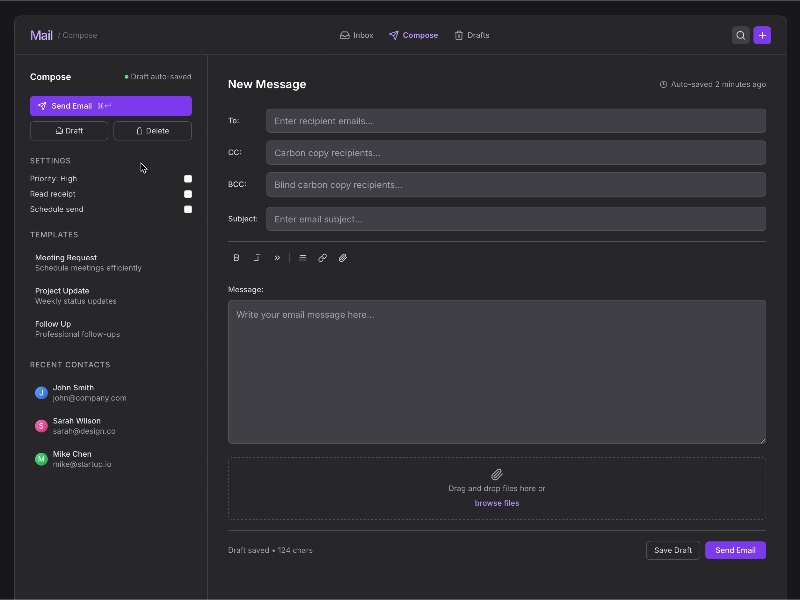Image resolution: width=800 pixels, height=600 pixels.
Task: Enable the Priority: High setting
Action: [x=187, y=178]
